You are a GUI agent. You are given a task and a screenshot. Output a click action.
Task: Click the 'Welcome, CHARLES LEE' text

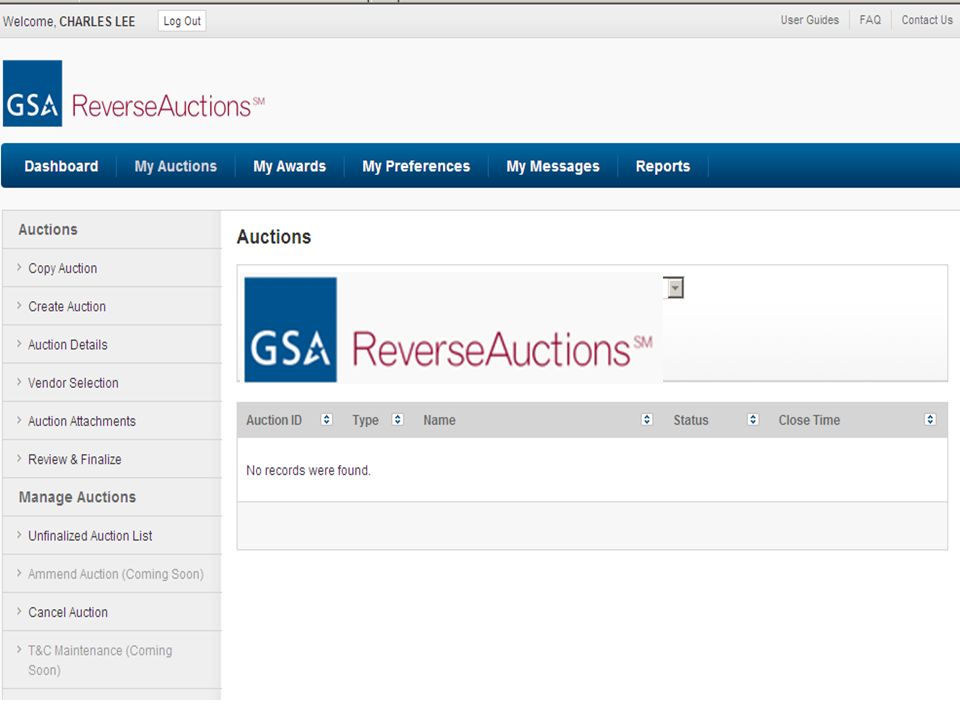coord(69,21)
